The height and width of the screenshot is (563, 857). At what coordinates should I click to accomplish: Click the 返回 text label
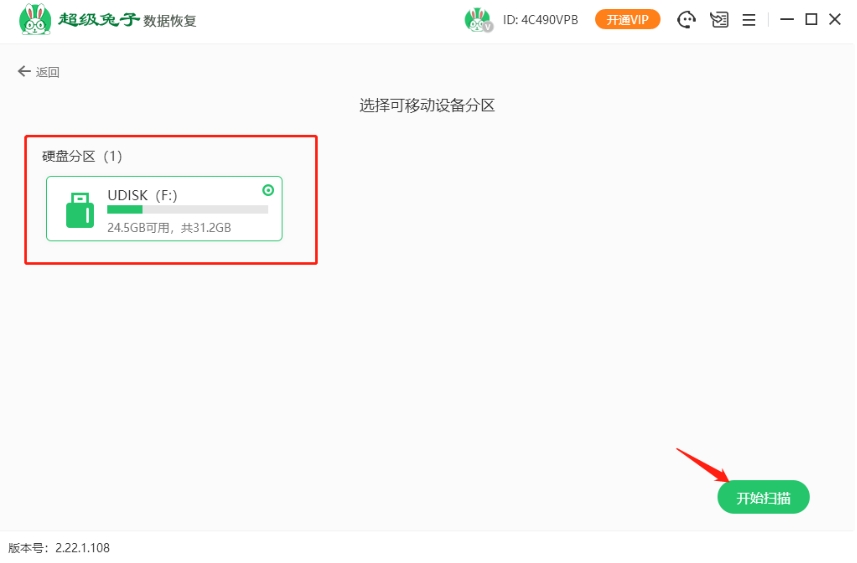coord(48,72)
